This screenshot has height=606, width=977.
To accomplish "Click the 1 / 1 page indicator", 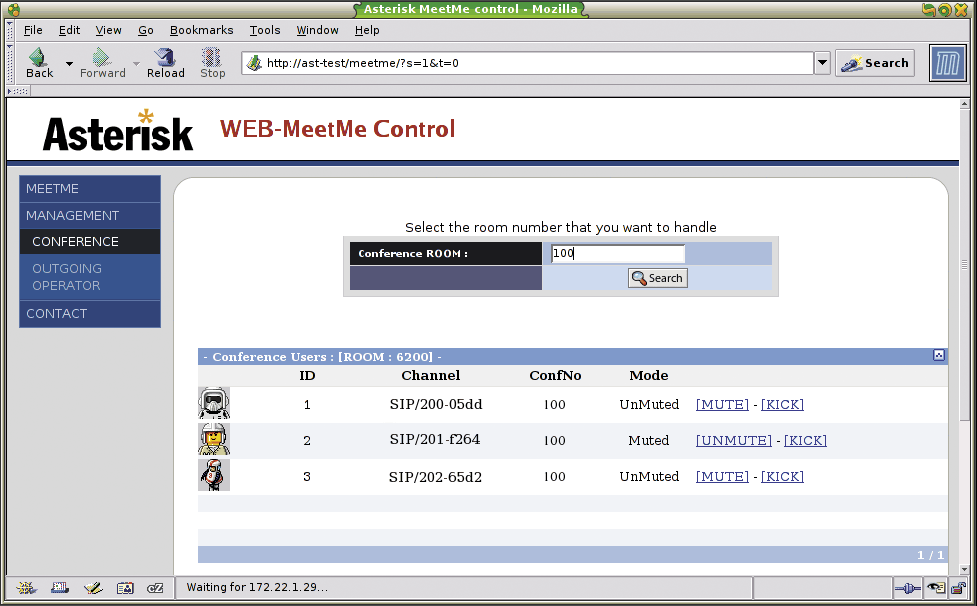I will (930, 555).
